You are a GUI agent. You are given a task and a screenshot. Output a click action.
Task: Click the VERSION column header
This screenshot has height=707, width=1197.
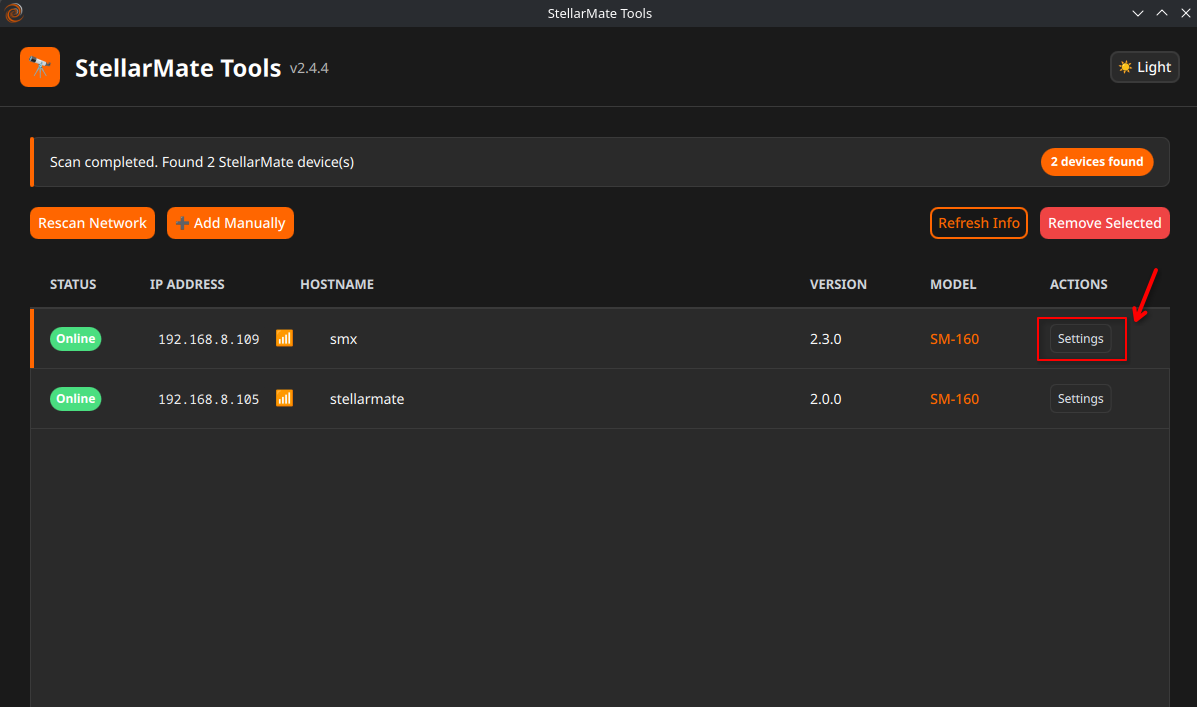838,284
